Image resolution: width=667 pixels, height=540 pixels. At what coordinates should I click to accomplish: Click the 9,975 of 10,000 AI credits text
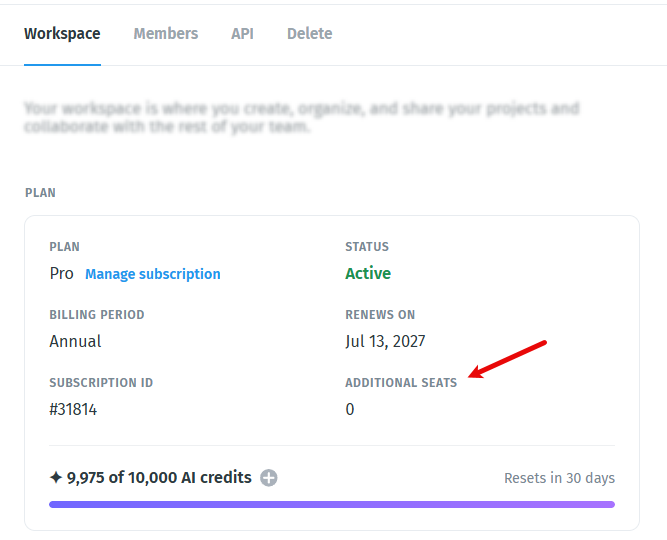pos(159,477)
